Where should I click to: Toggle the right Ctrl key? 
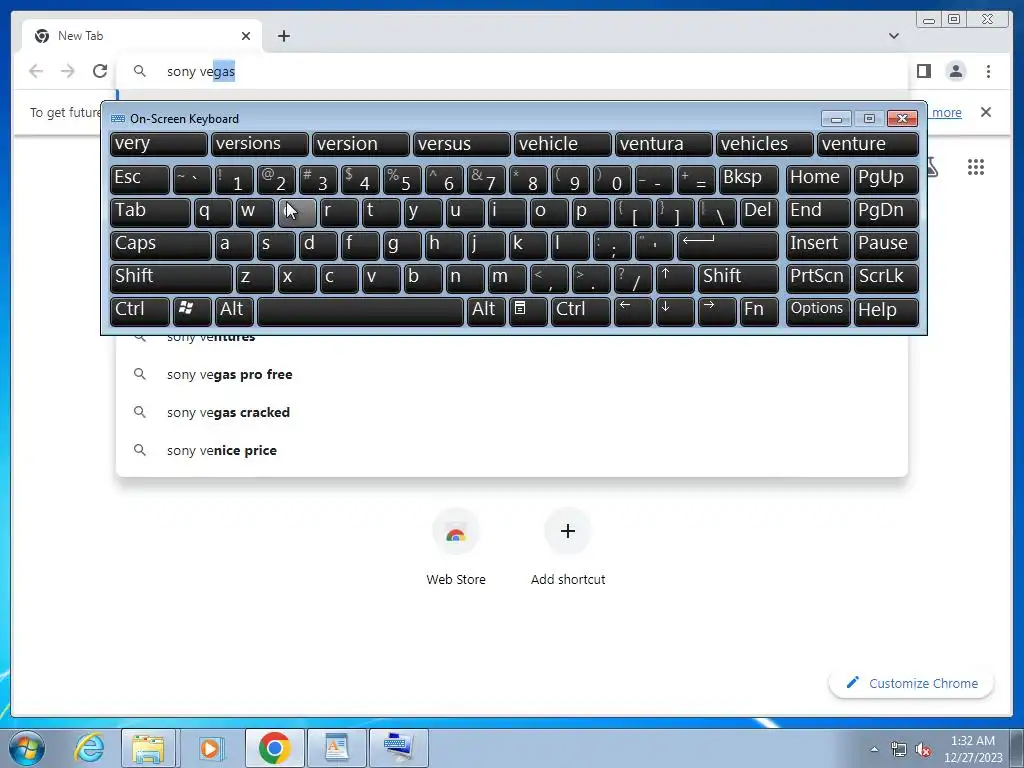point(581,312)
